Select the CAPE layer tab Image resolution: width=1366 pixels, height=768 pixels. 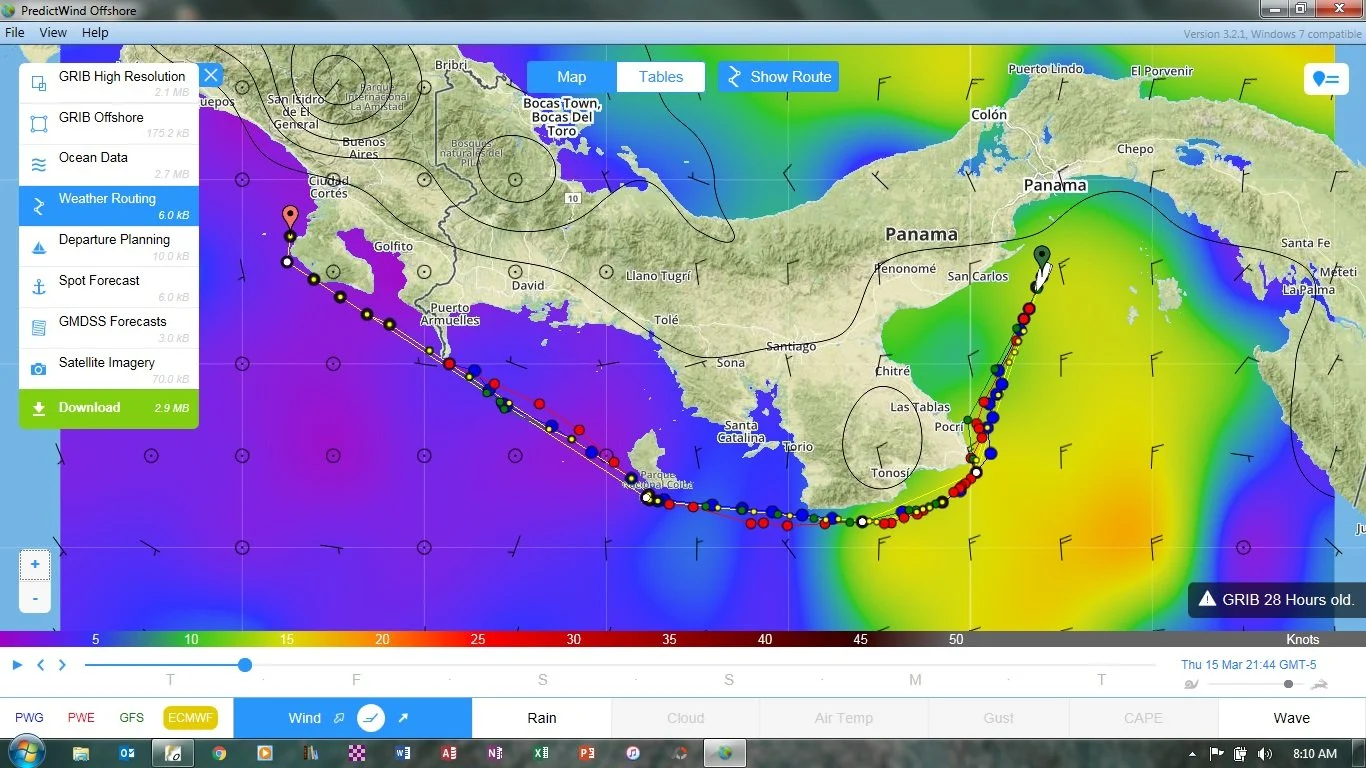pos(1143,718)
